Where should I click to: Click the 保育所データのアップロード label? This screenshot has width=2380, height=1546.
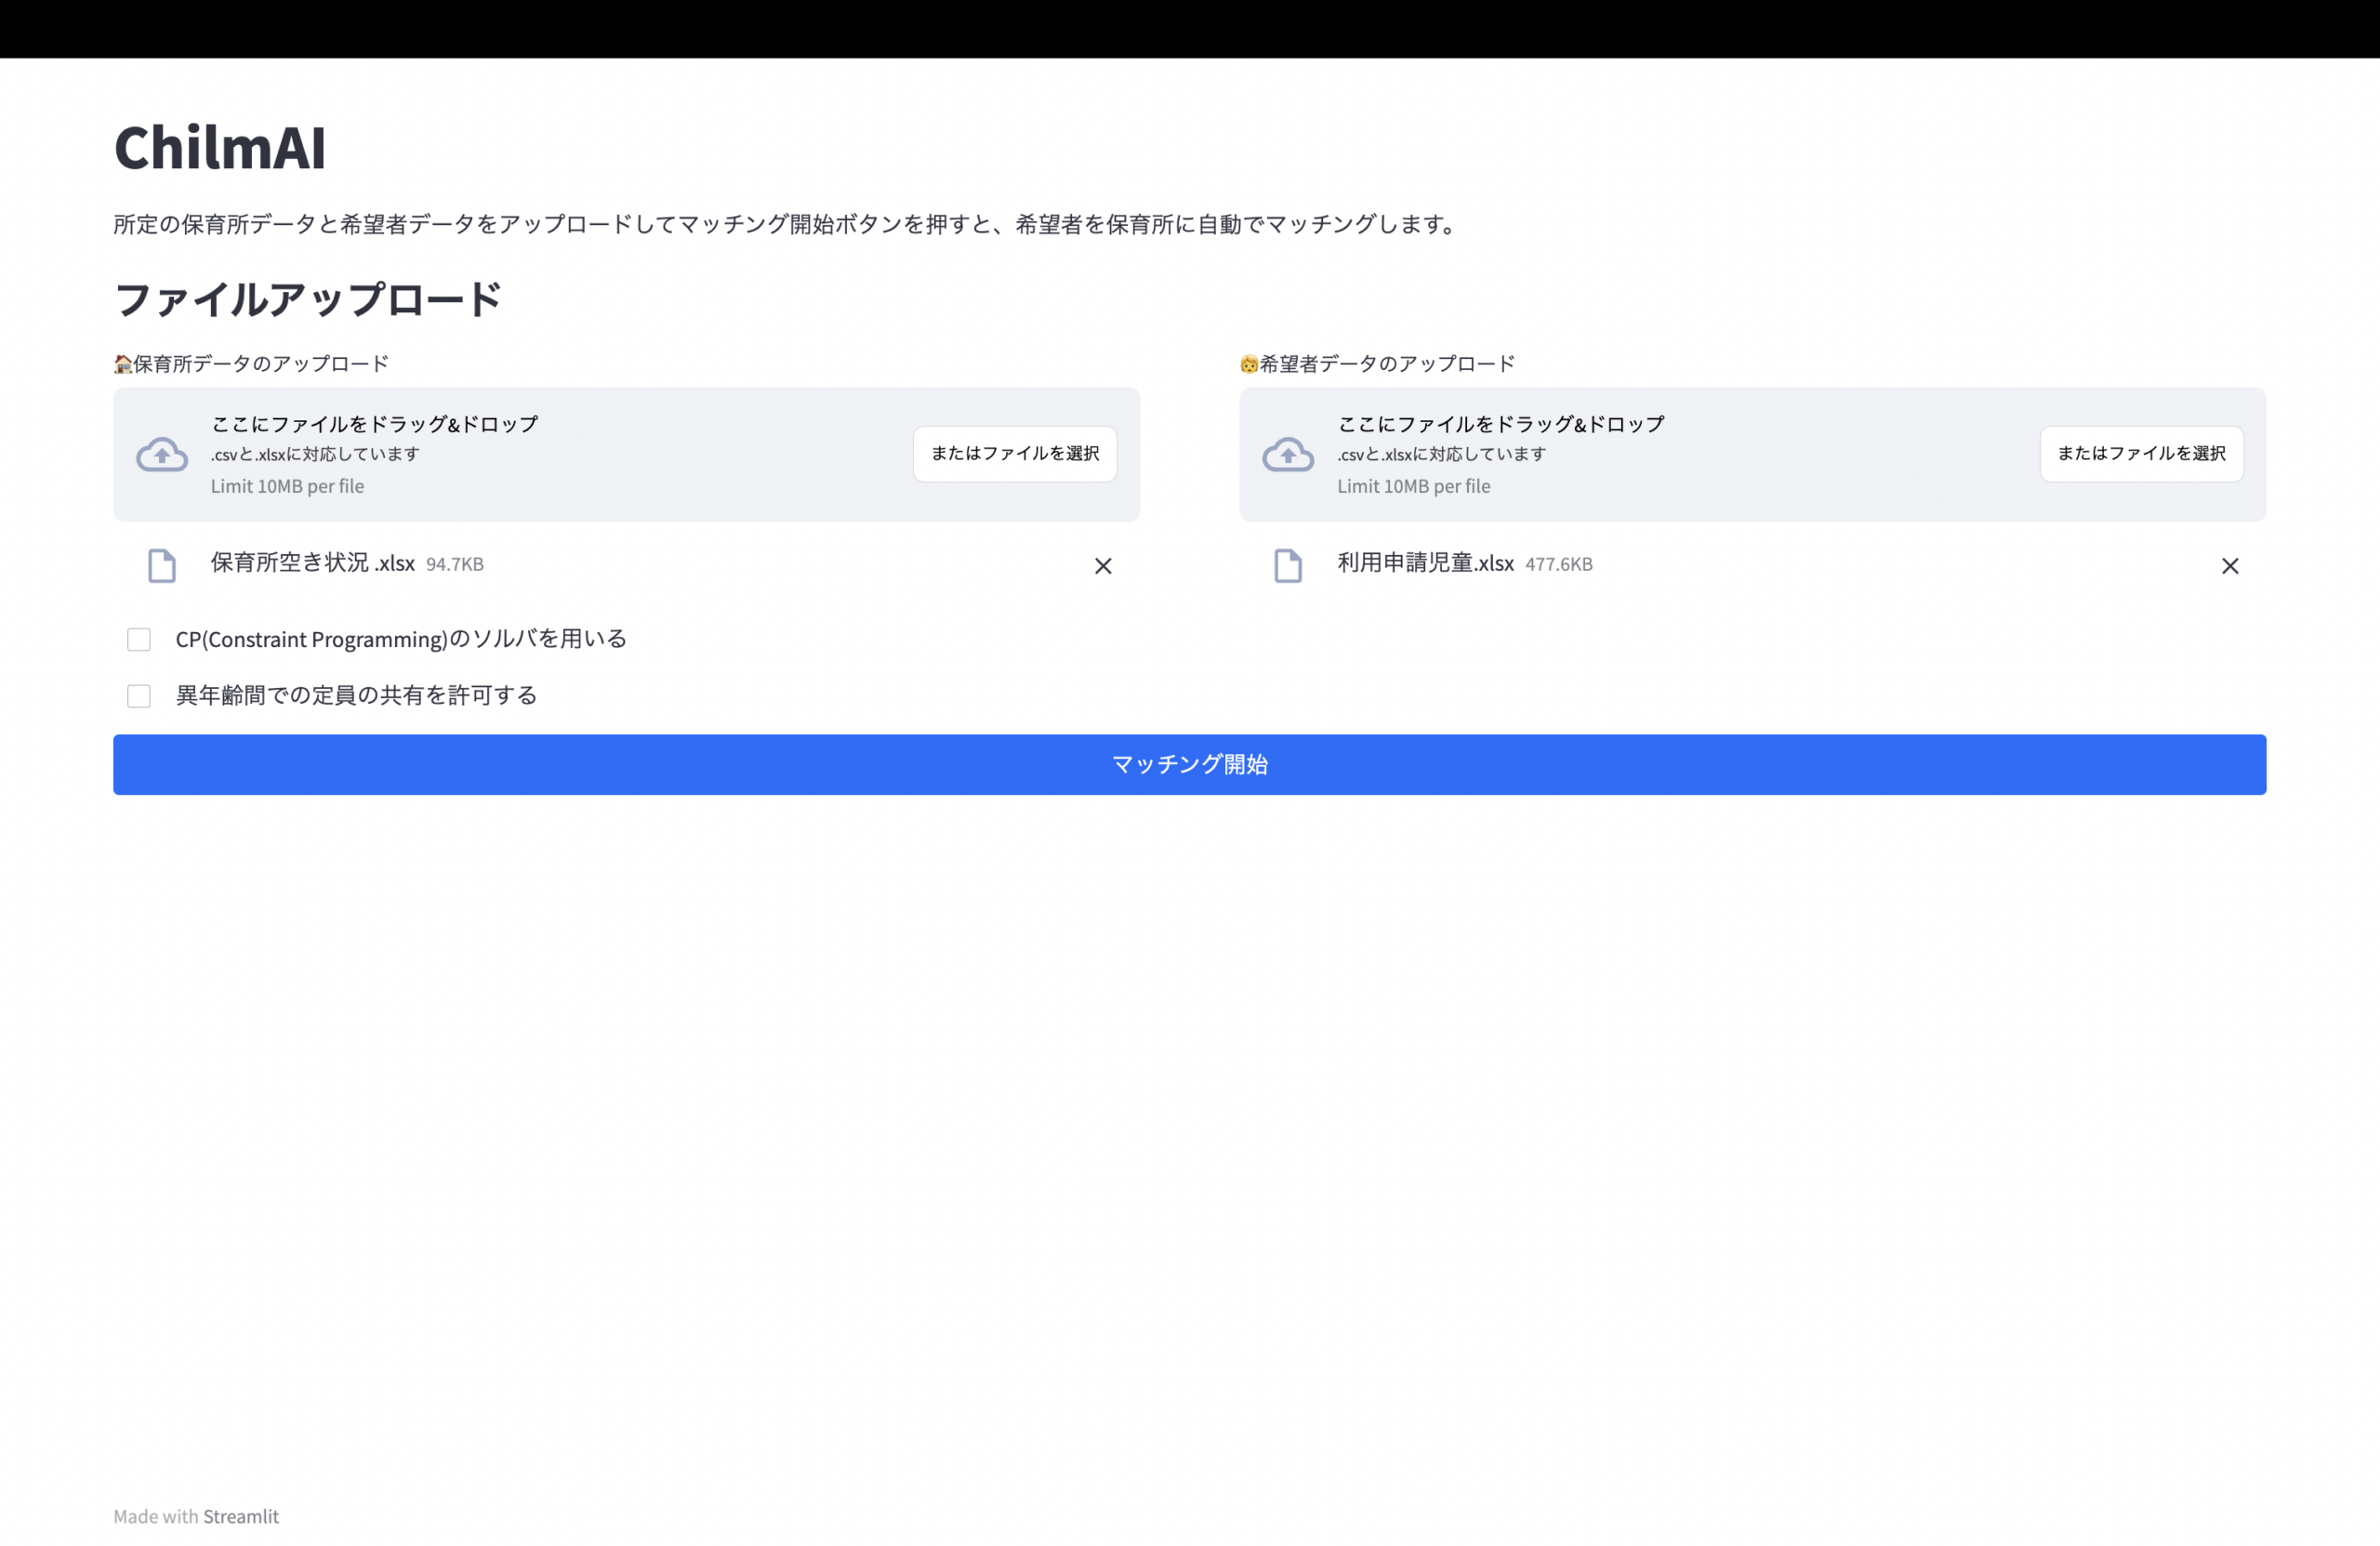251,363
